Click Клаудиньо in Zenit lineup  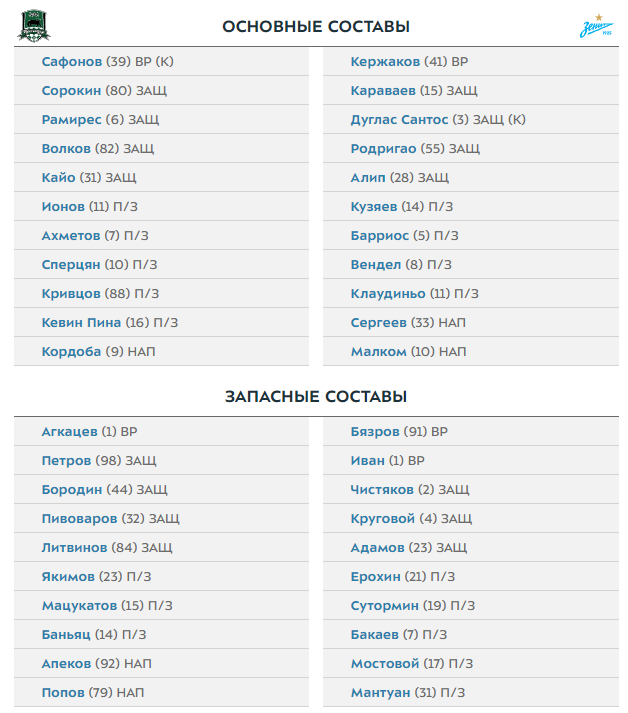(388, 294)
